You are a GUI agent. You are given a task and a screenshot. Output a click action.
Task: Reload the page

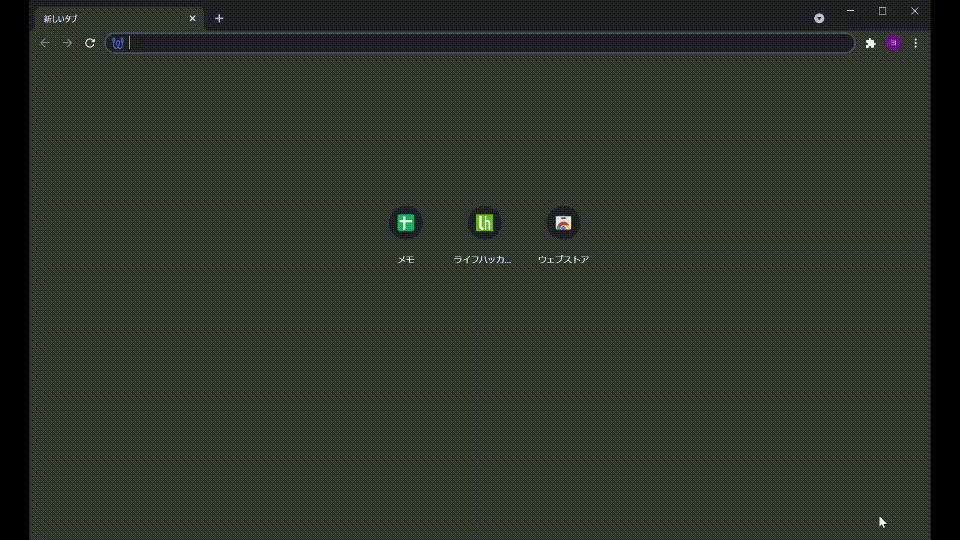click(x=90, y=43)
